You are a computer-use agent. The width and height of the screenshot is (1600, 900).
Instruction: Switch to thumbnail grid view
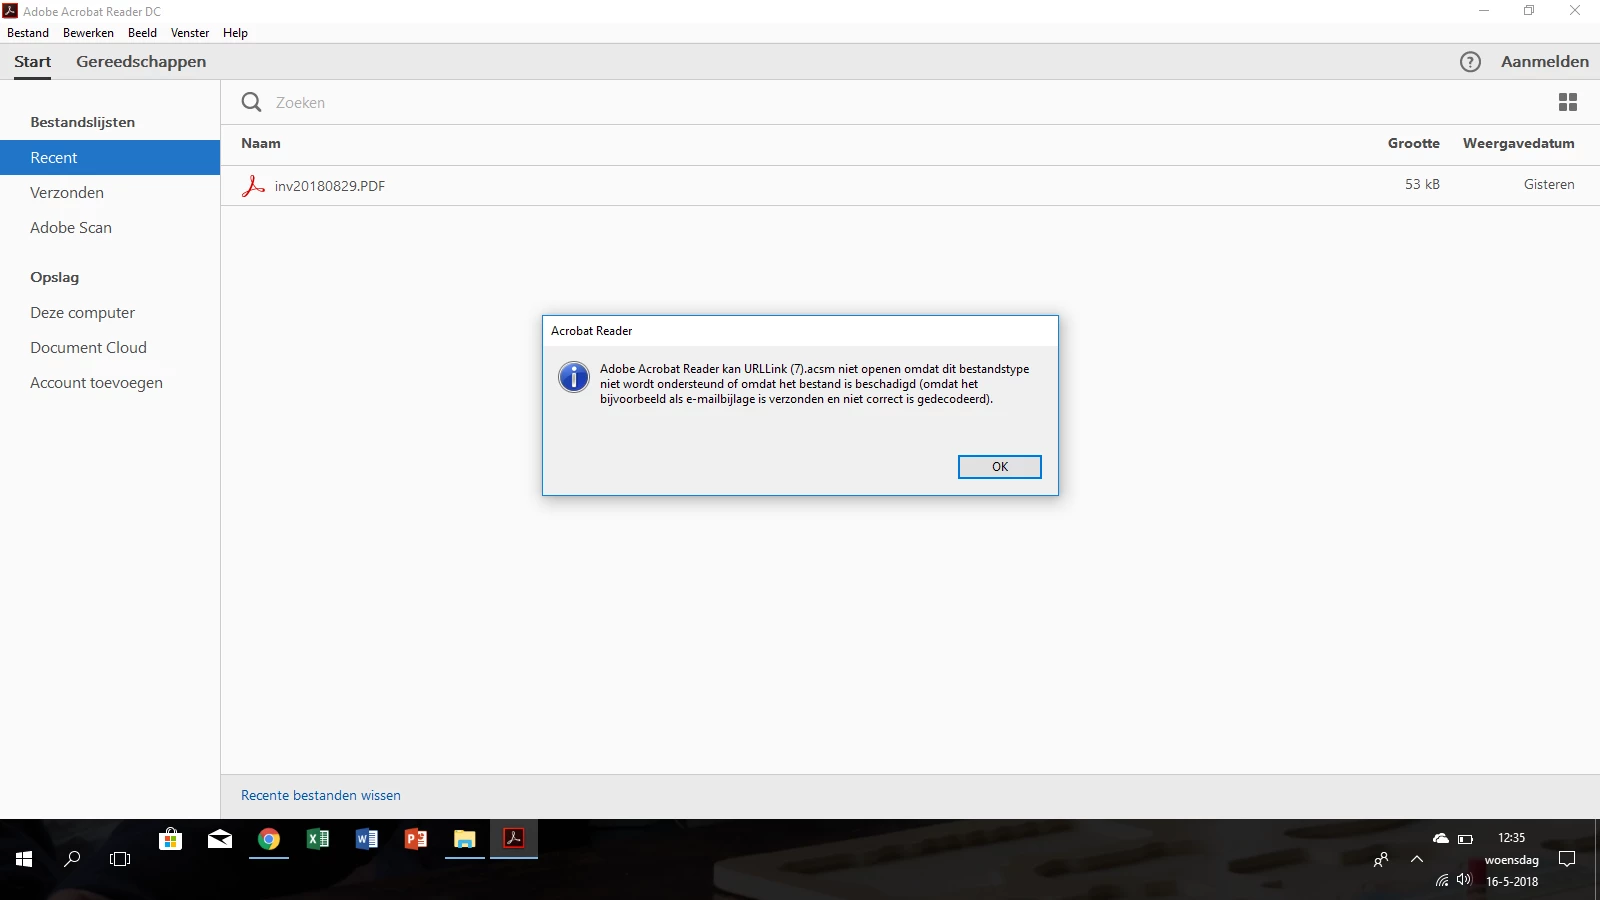(1568, 102)
